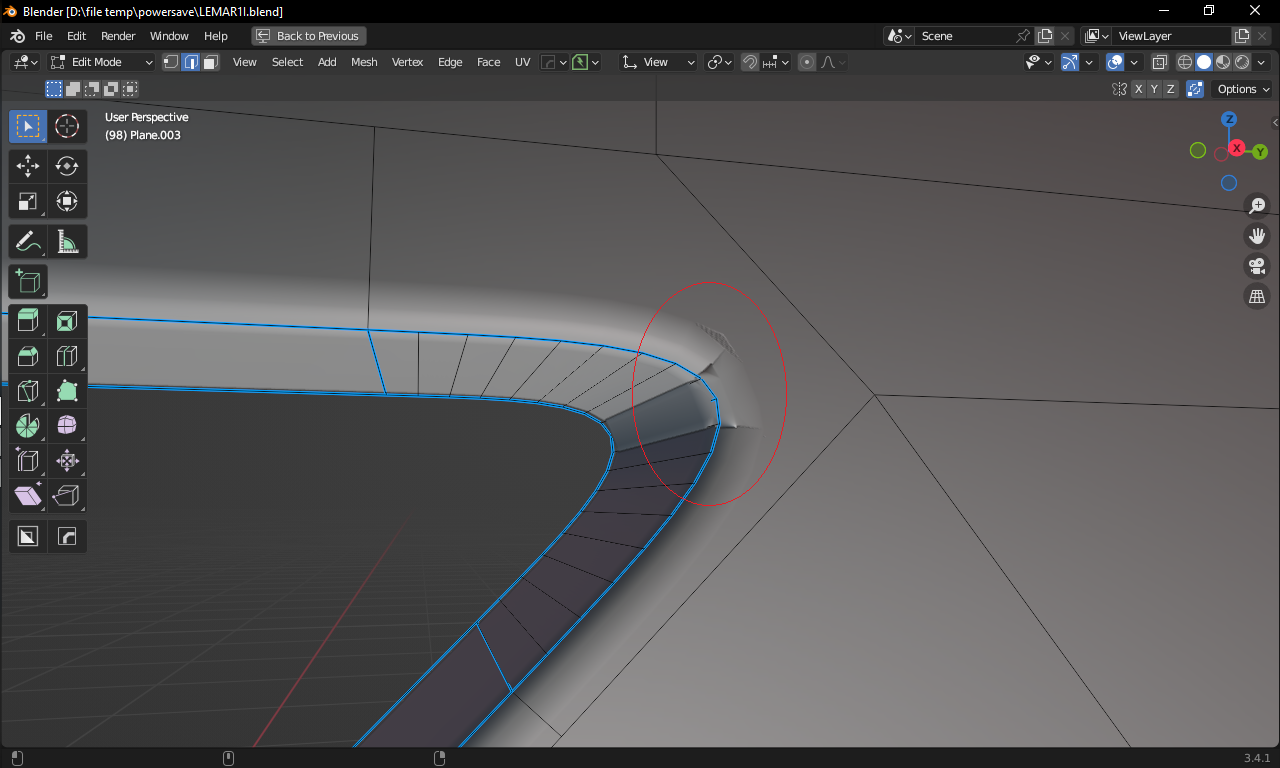Click the pan view hand icon
1280x768 pixels.
point(1257,236)
